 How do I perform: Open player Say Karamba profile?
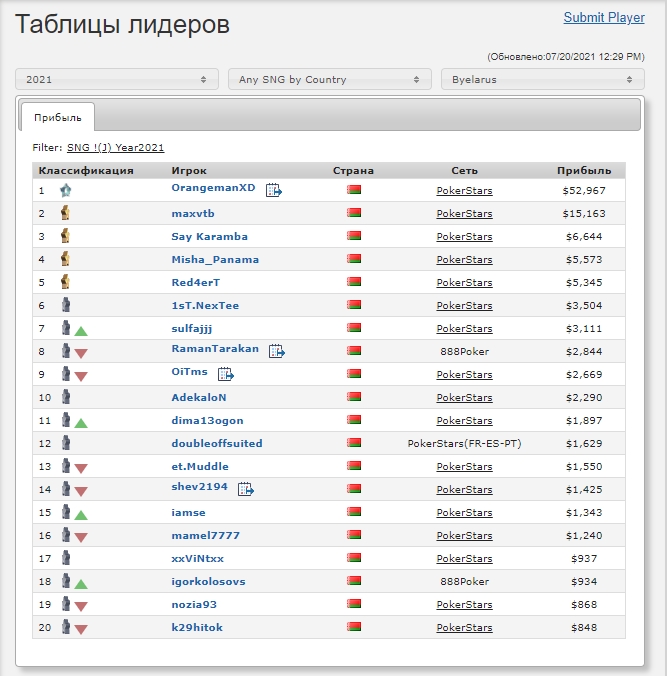point(210,237)
